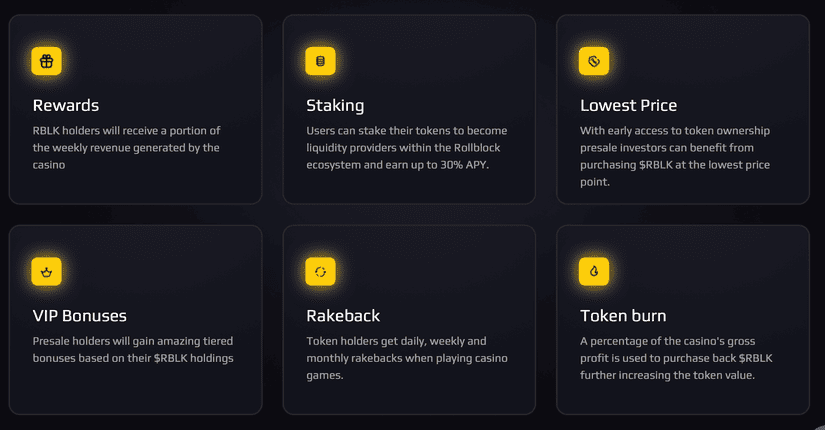Click the coin stack Staking icon

click(320, 62)
